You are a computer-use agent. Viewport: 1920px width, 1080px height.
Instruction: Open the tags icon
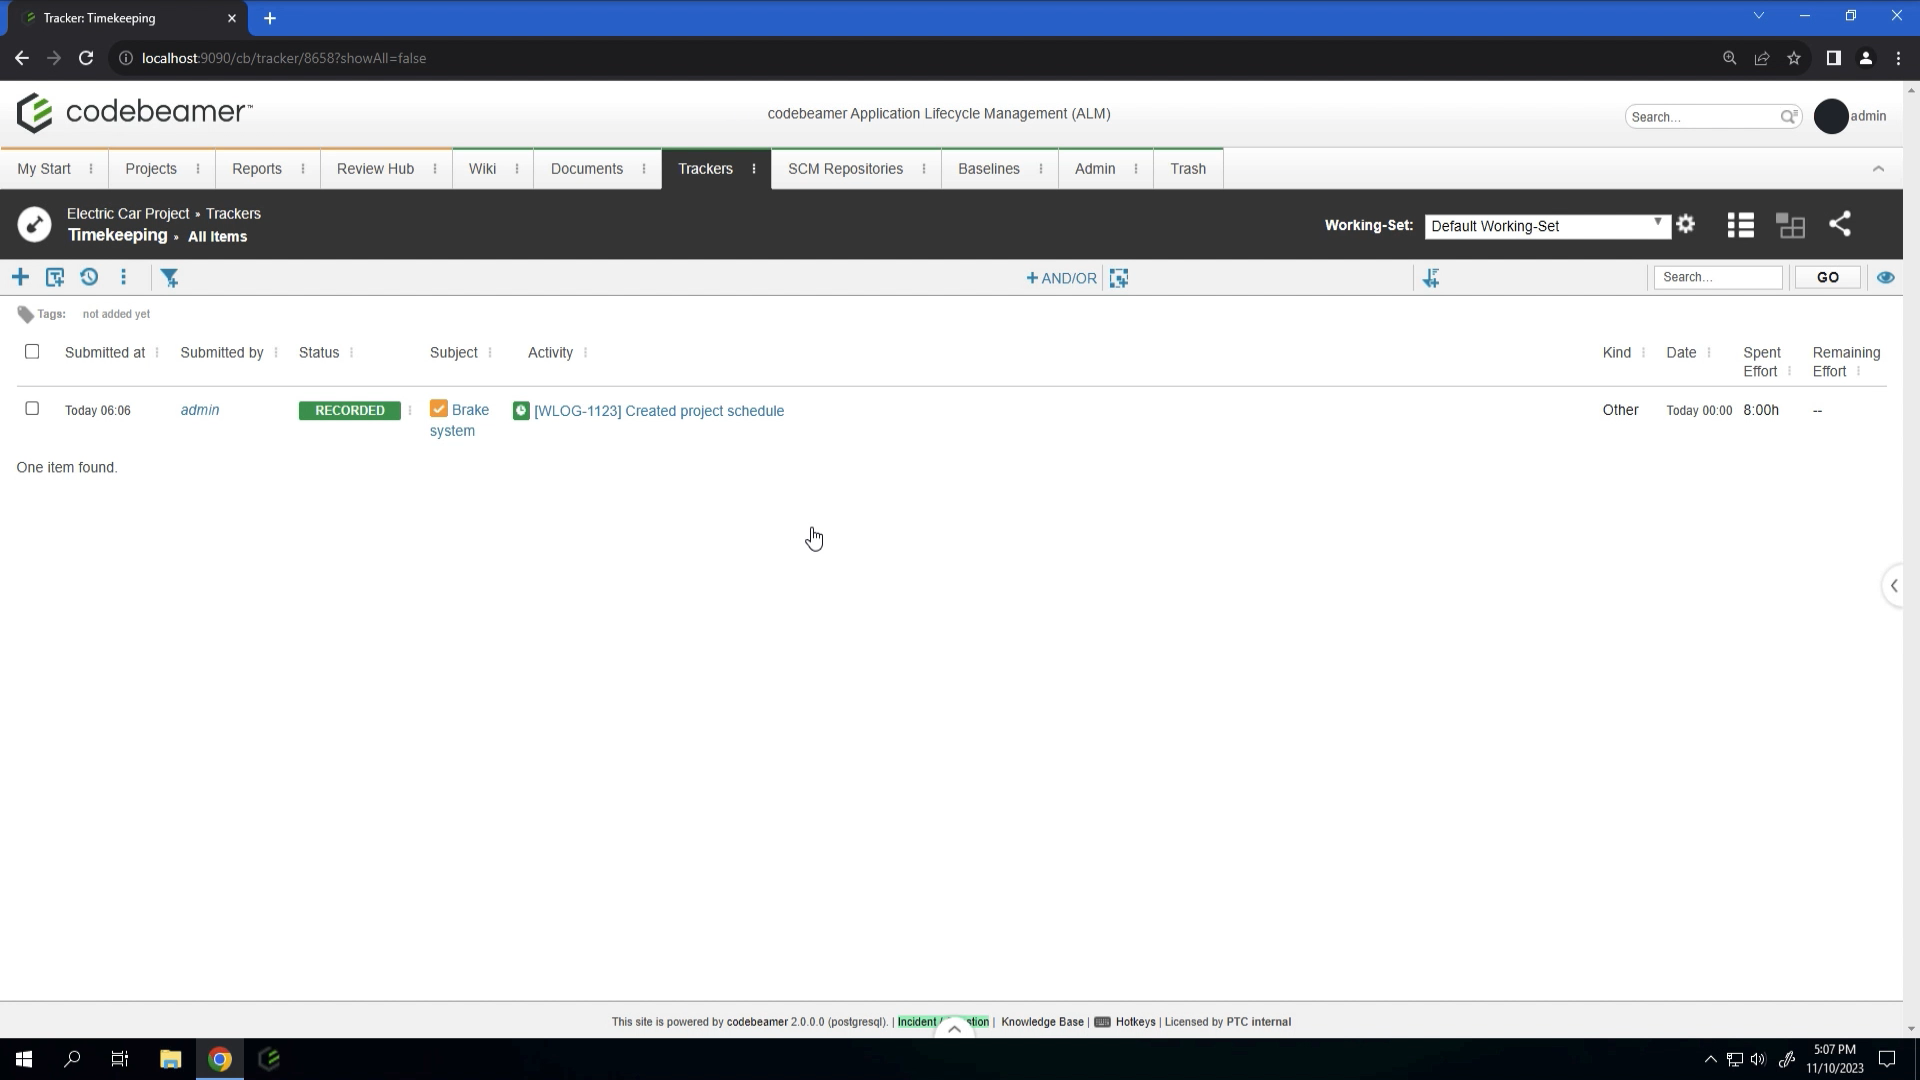26,314
